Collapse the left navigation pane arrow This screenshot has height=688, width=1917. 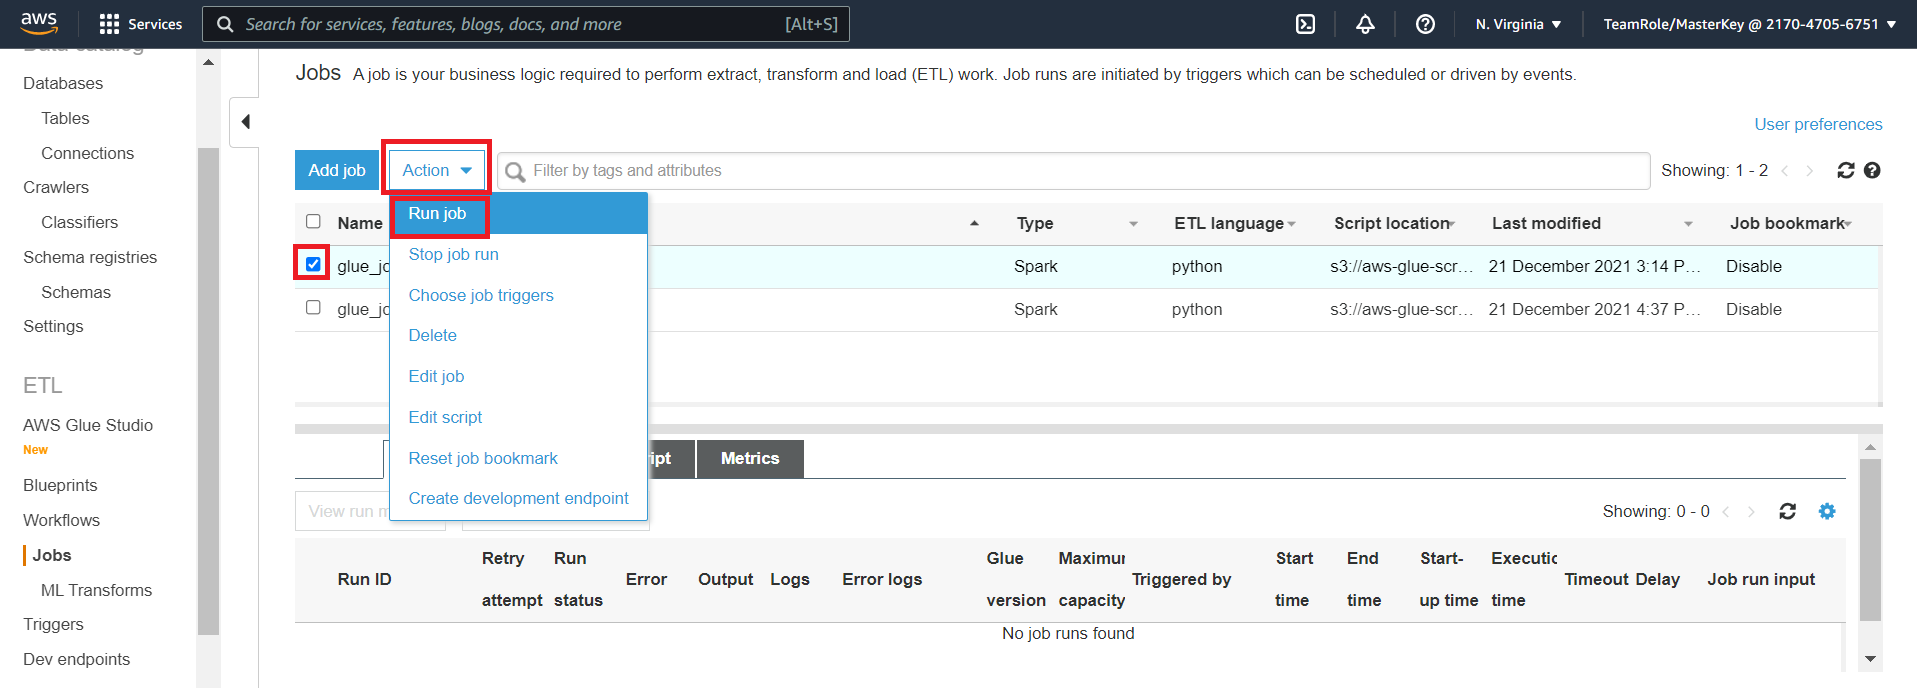click(x=245, y=122)
